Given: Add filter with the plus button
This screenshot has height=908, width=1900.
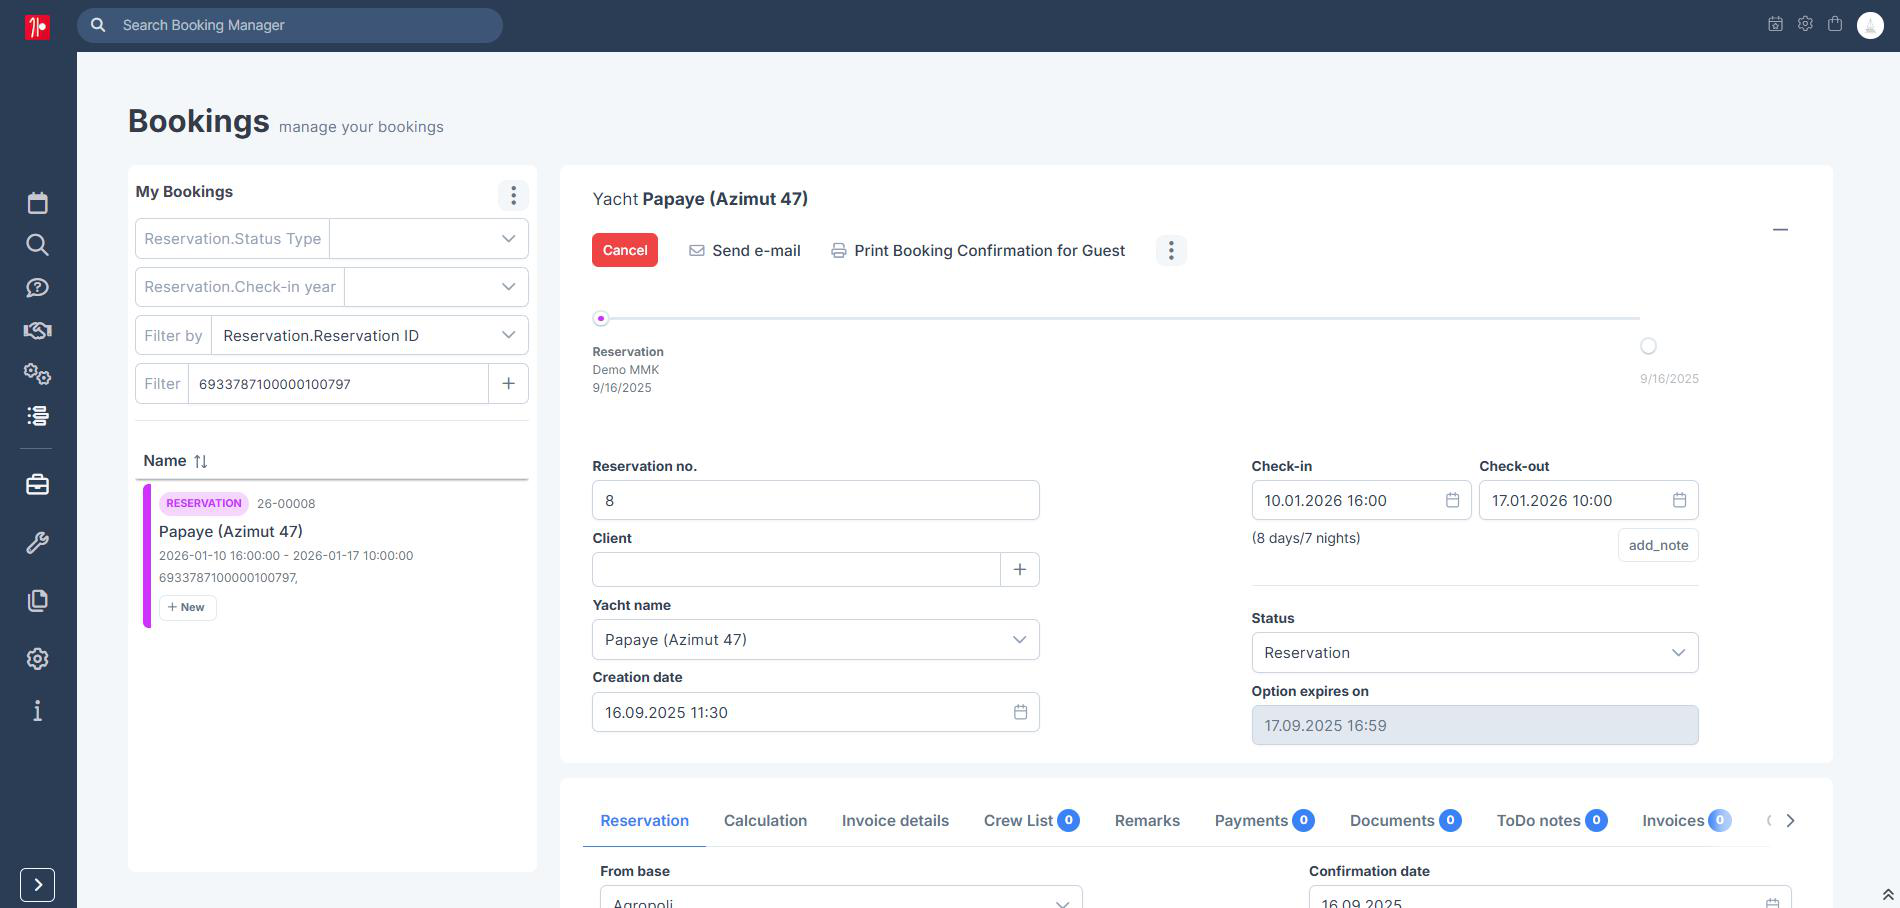Looking at the screenshot, I should (508, 384).
